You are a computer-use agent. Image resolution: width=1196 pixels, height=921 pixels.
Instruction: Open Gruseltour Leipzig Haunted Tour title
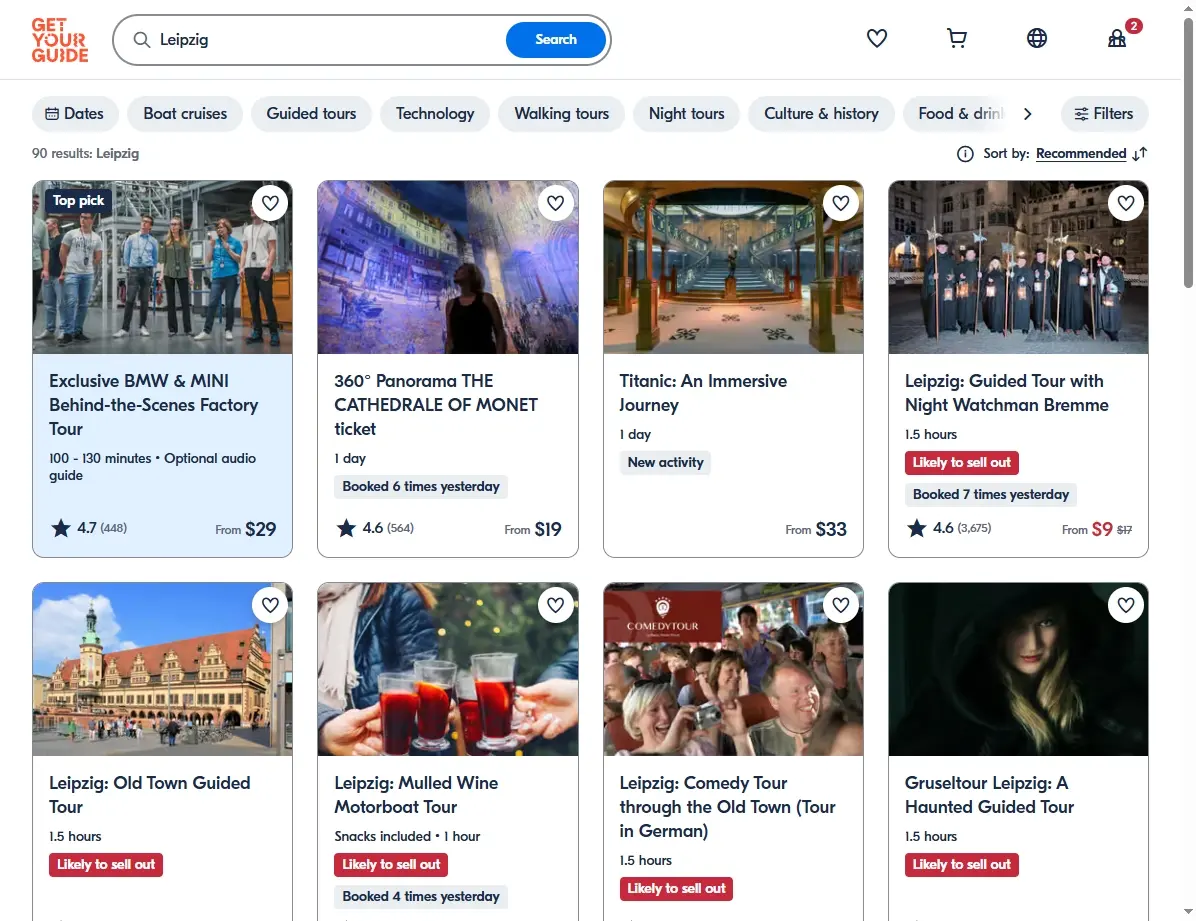(x=989, y=794)
